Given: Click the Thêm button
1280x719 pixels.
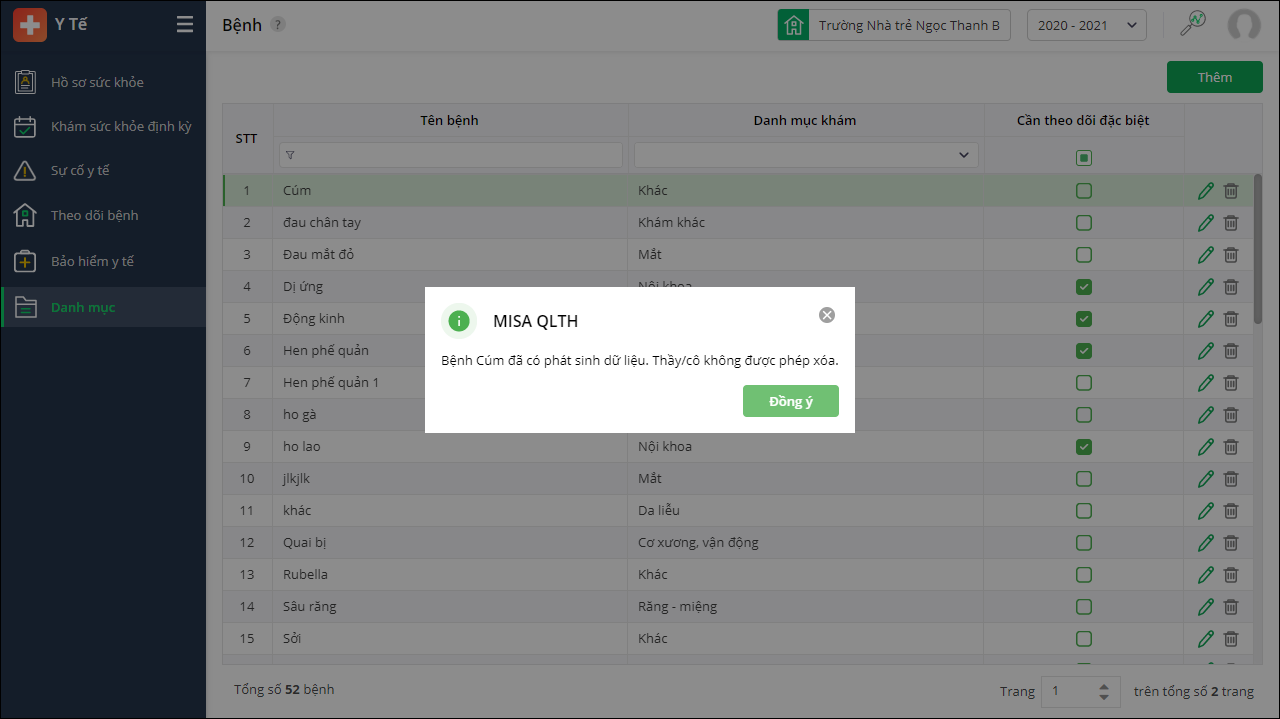Looking at the screenshot, I should (1214, 77).
